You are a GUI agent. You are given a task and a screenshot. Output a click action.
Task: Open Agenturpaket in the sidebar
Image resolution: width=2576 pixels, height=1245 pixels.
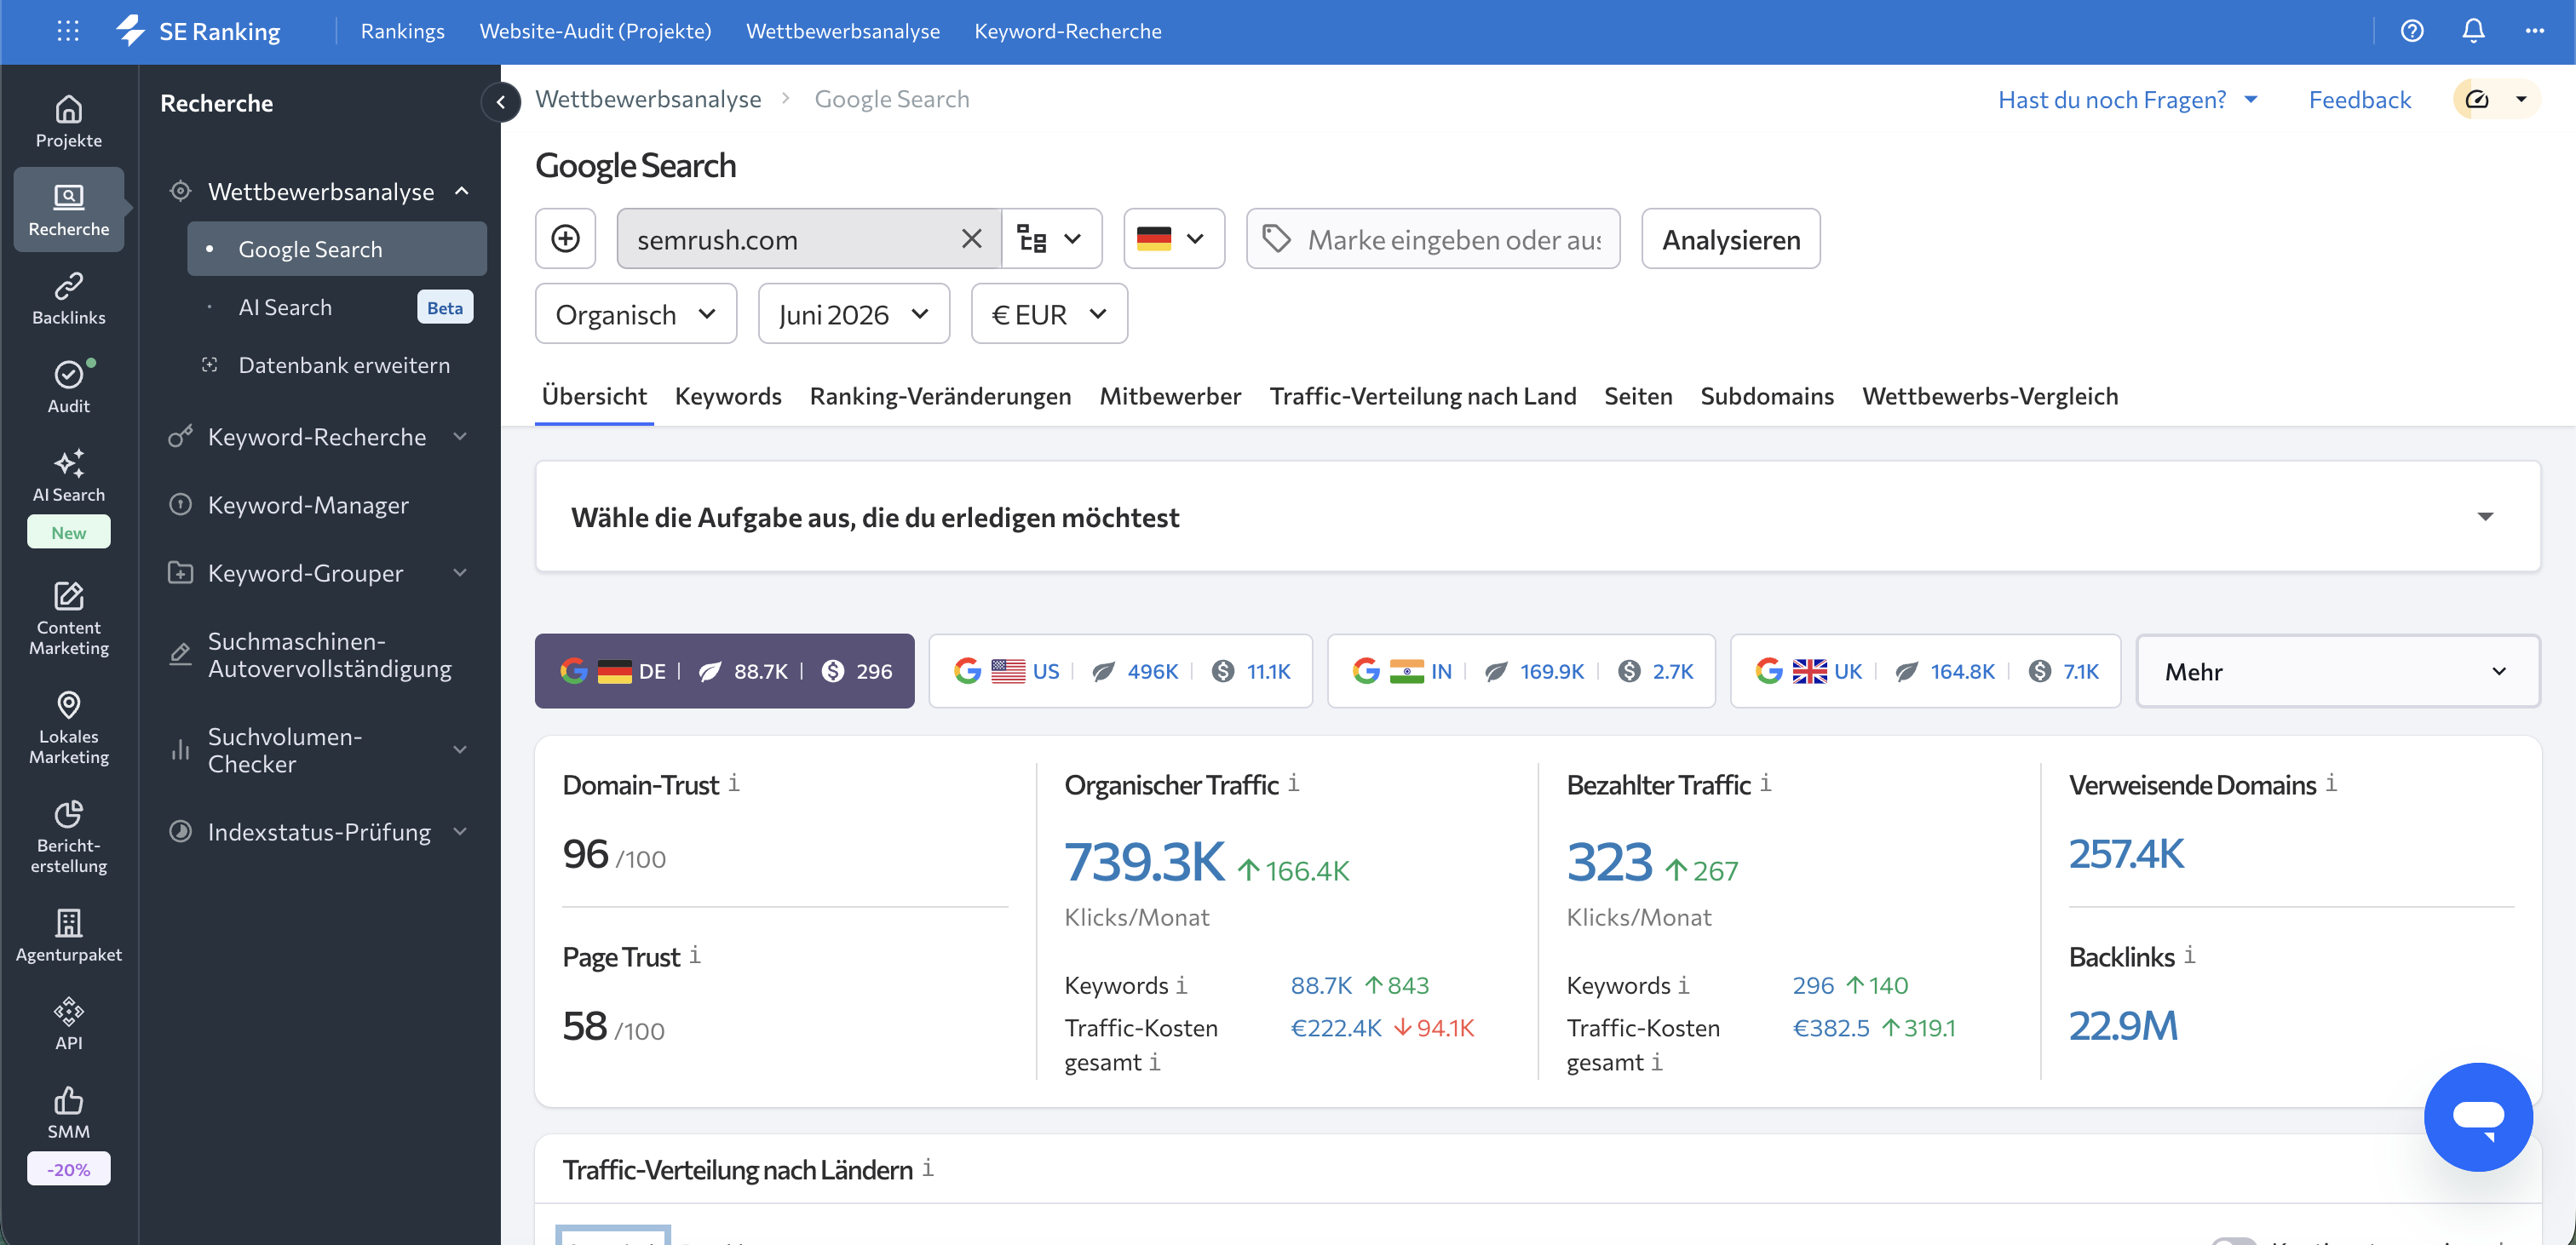coord(69,935)
